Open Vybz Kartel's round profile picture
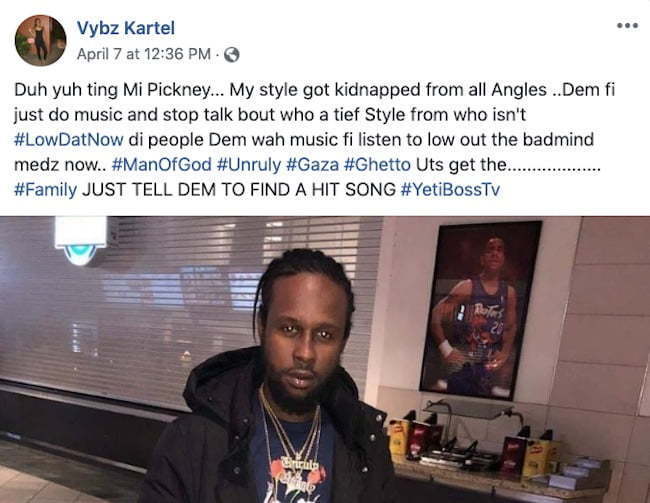Viewport: 650px width, 503px height. pyautogui.click(x=40, y=40)
